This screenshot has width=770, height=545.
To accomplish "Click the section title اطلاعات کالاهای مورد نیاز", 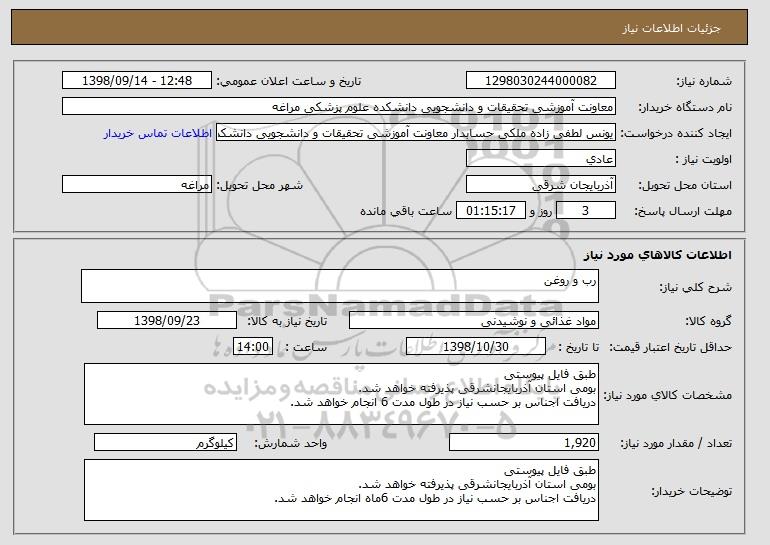I will [658, 254].
